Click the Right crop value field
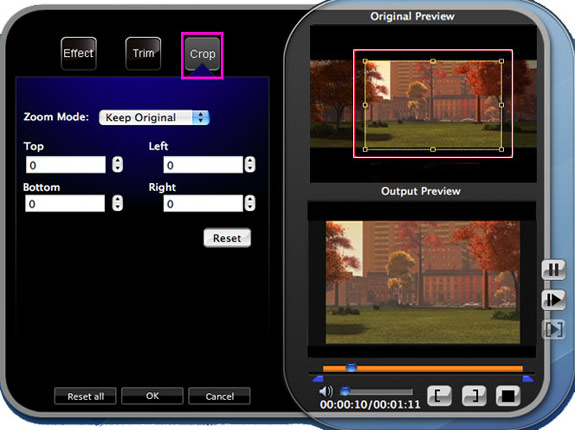Screen dimensions: 575x430 click(203, 203)
